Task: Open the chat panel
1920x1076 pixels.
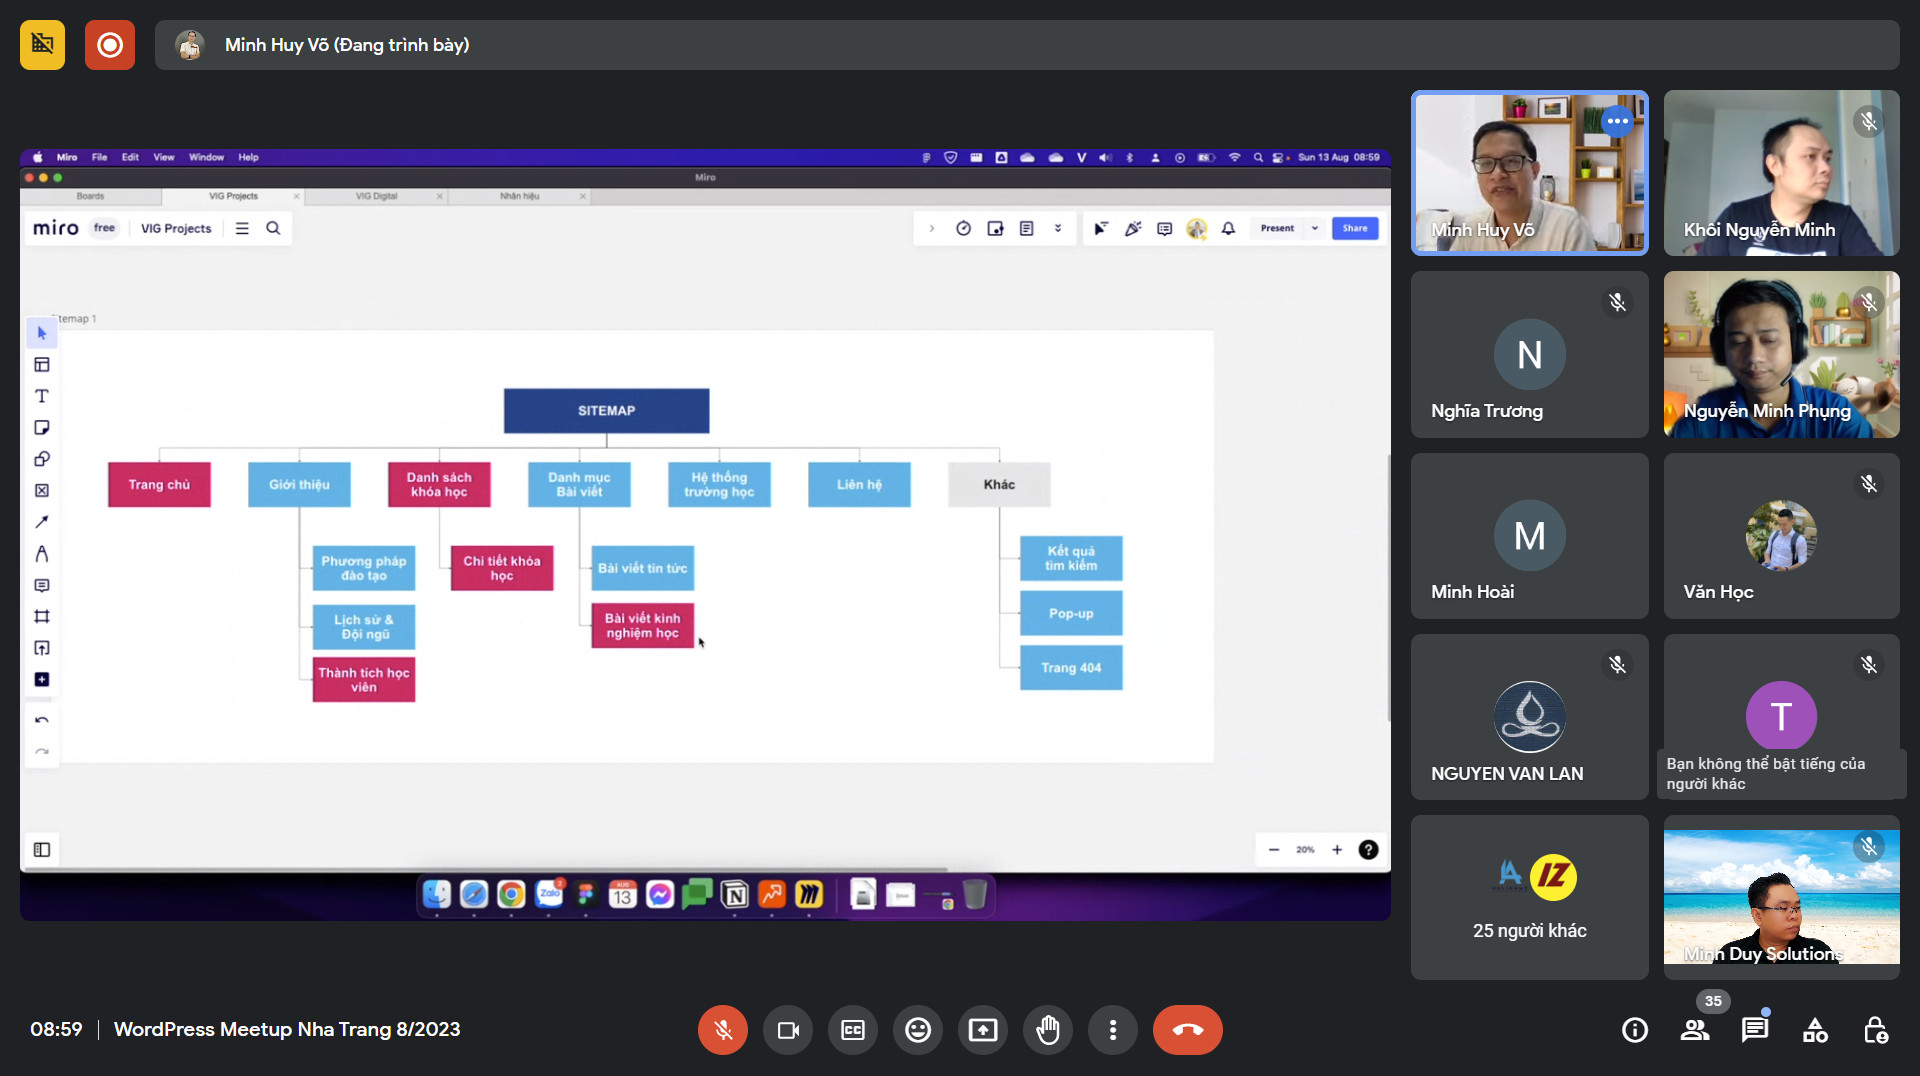Action: [1755, 1030]
